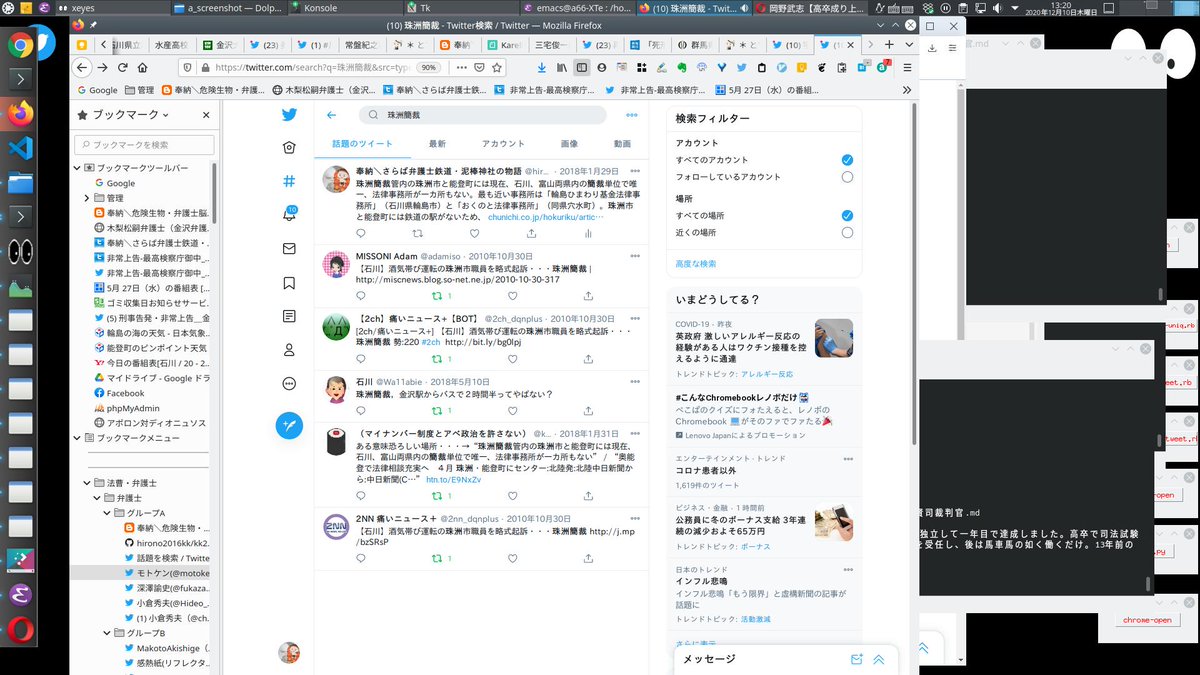Image resolution: width=1200 pixels, height=675 pixels.
Task: Switch to the 最新 tab
Action: 437,144
